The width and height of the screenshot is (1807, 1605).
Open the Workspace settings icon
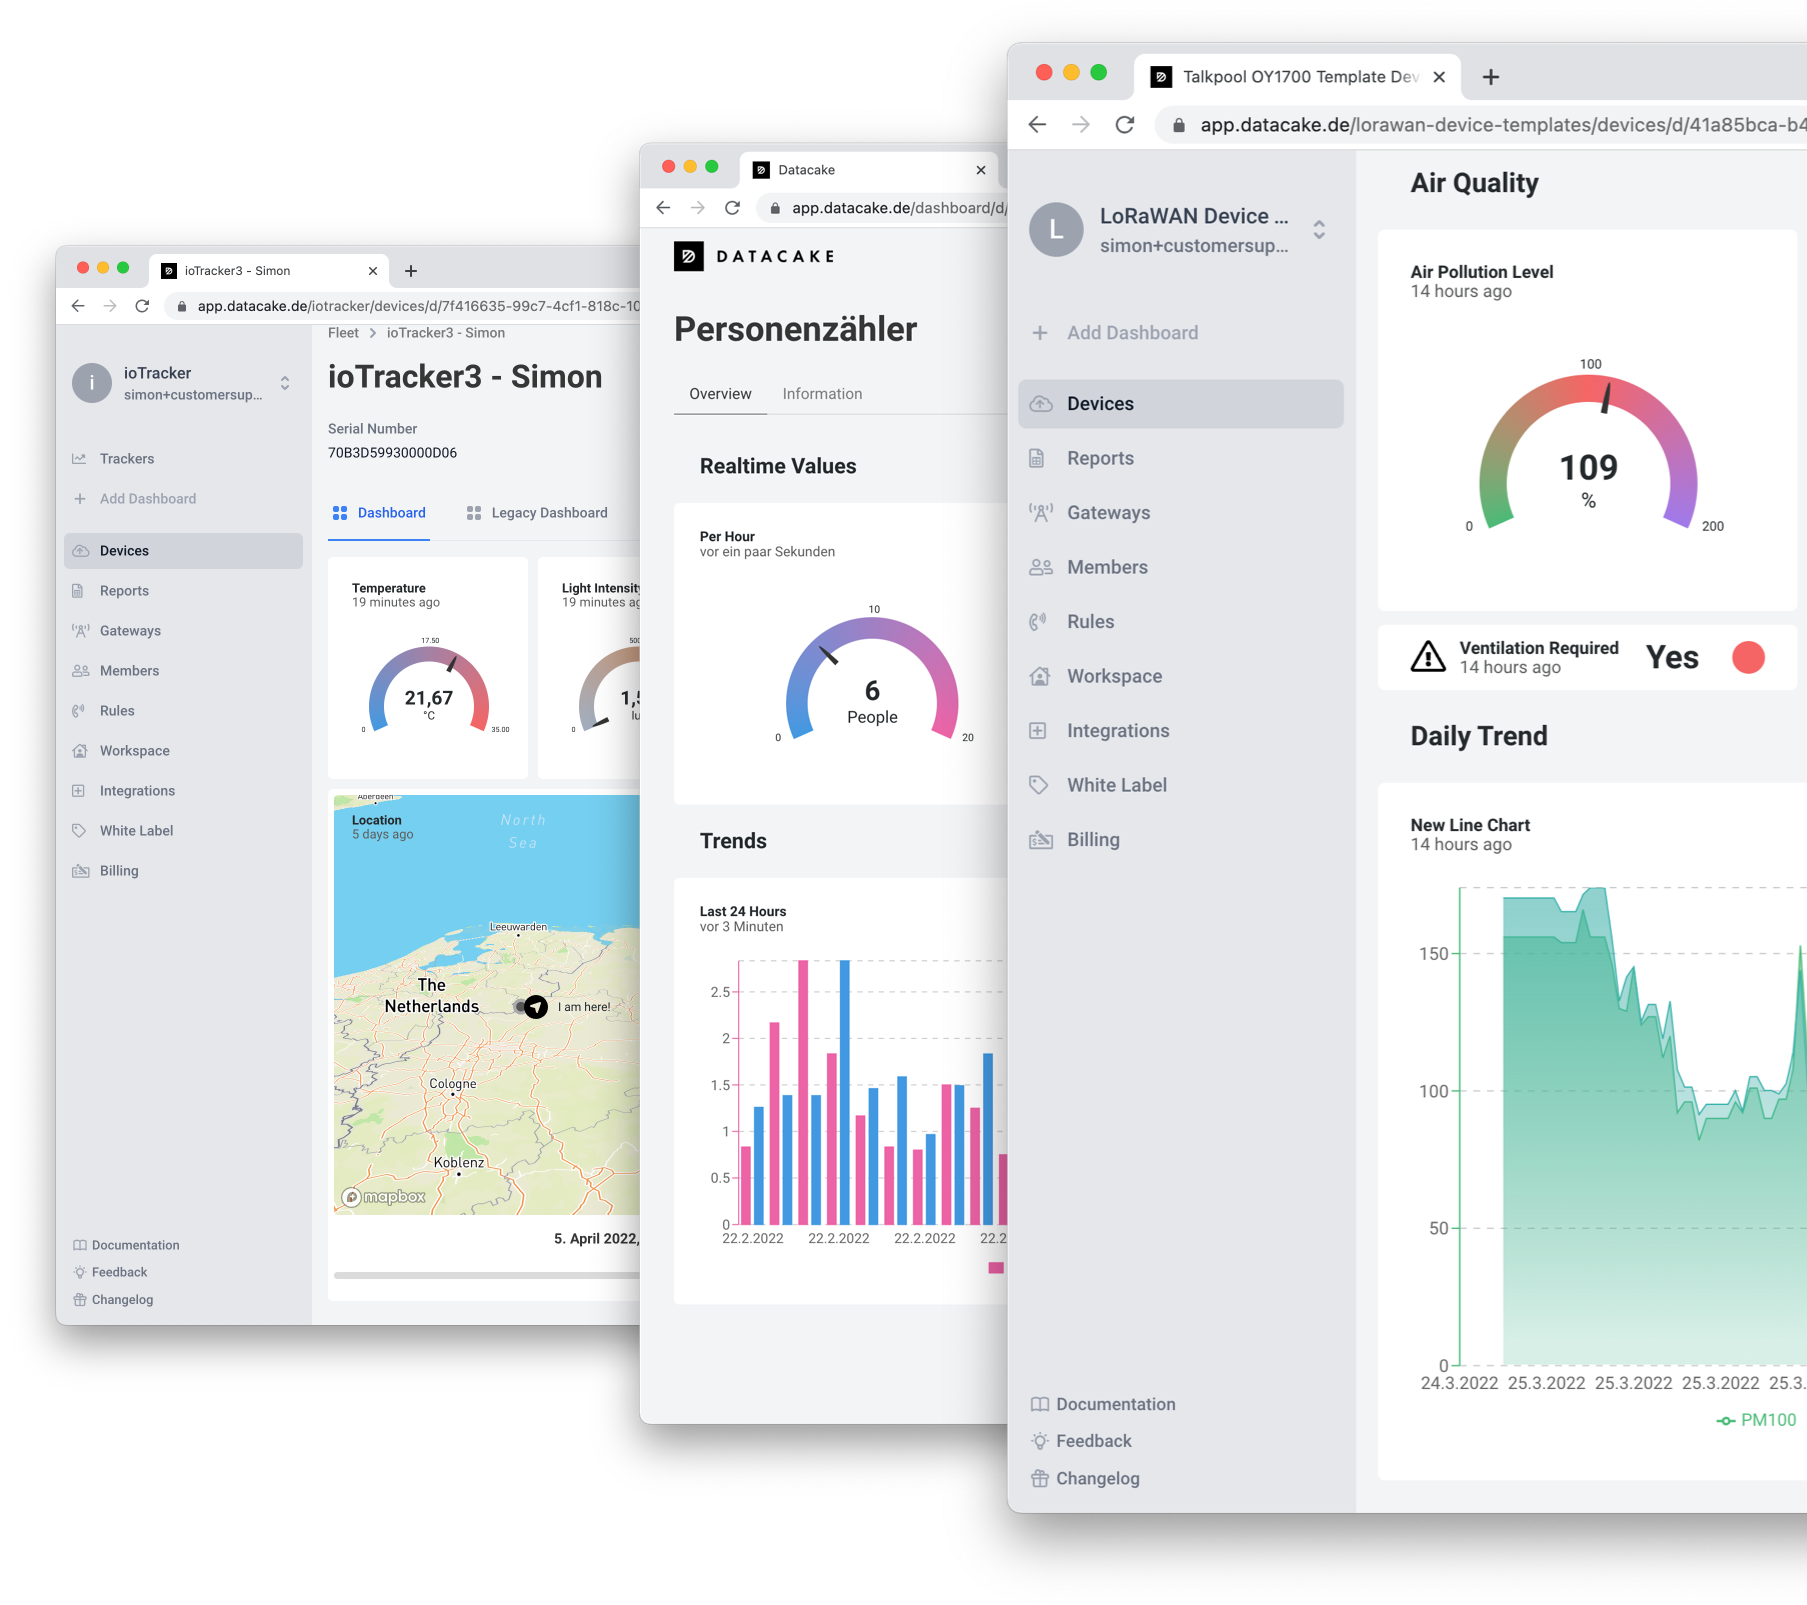1040,676
